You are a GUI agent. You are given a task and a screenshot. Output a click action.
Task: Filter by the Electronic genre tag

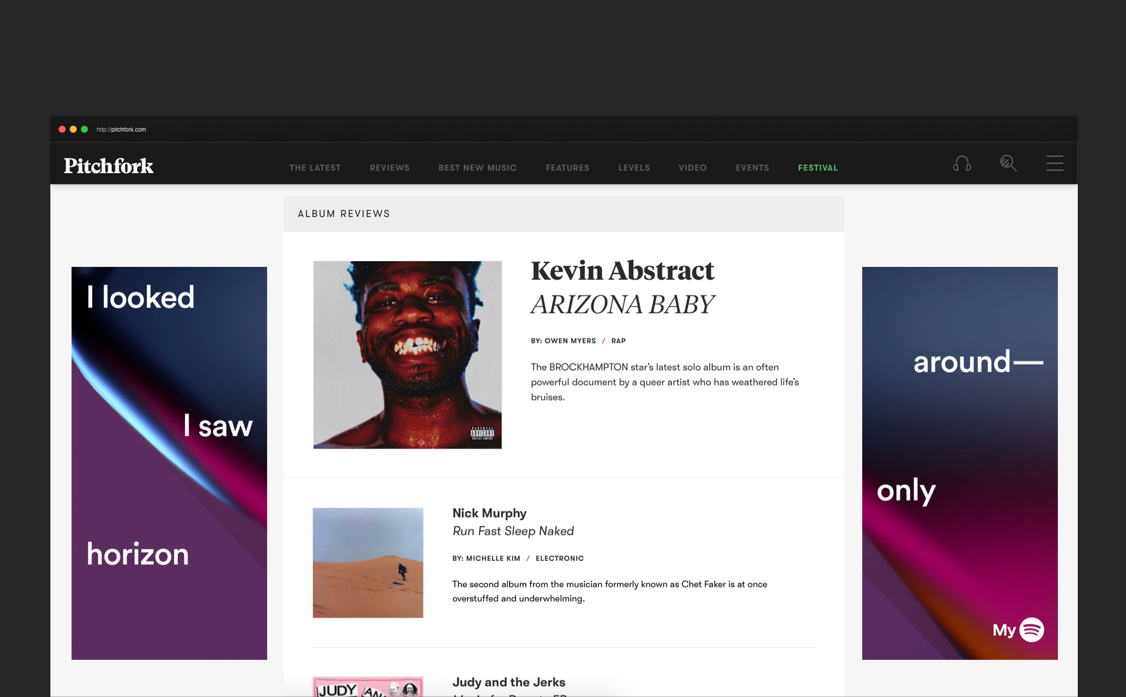559,558
